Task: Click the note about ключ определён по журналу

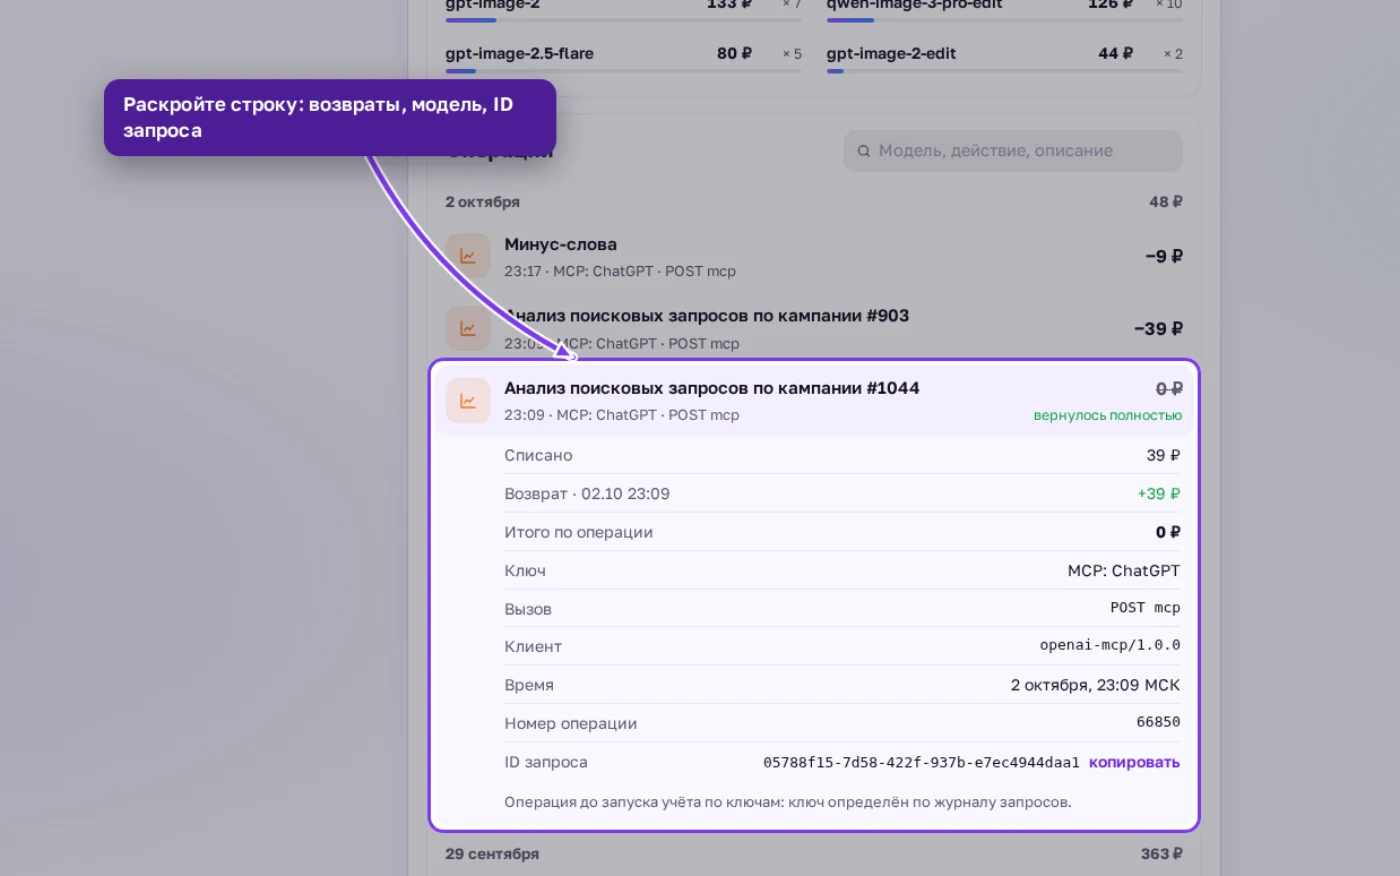Action: [787, 802]
